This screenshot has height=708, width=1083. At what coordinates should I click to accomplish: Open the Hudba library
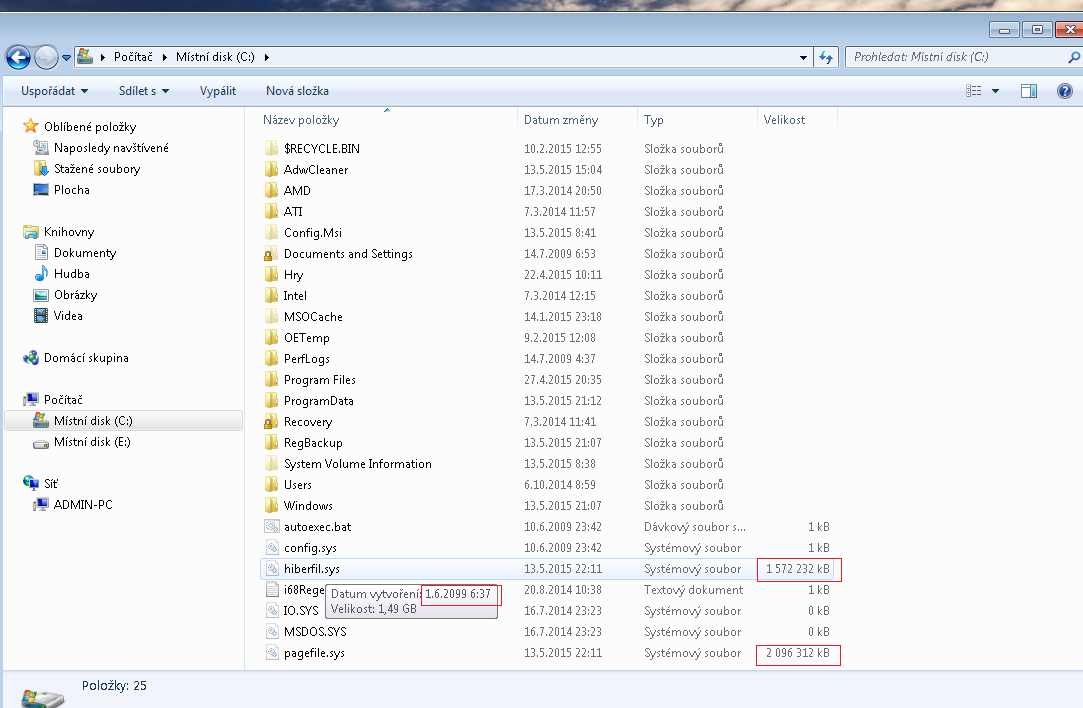[72, 274]
